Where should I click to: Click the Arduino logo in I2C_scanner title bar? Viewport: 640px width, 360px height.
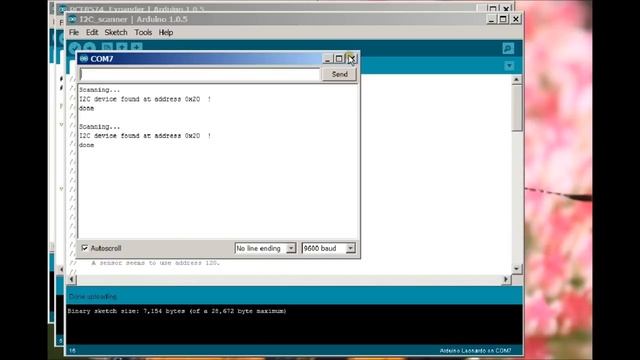[x=72, y=19]
